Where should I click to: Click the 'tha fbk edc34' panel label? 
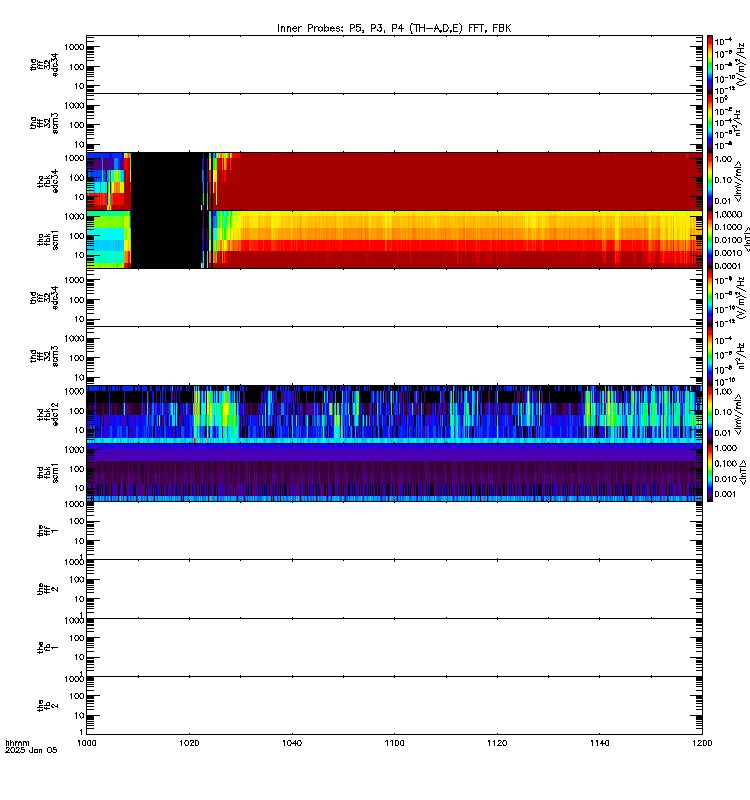[x=48, y=181]
